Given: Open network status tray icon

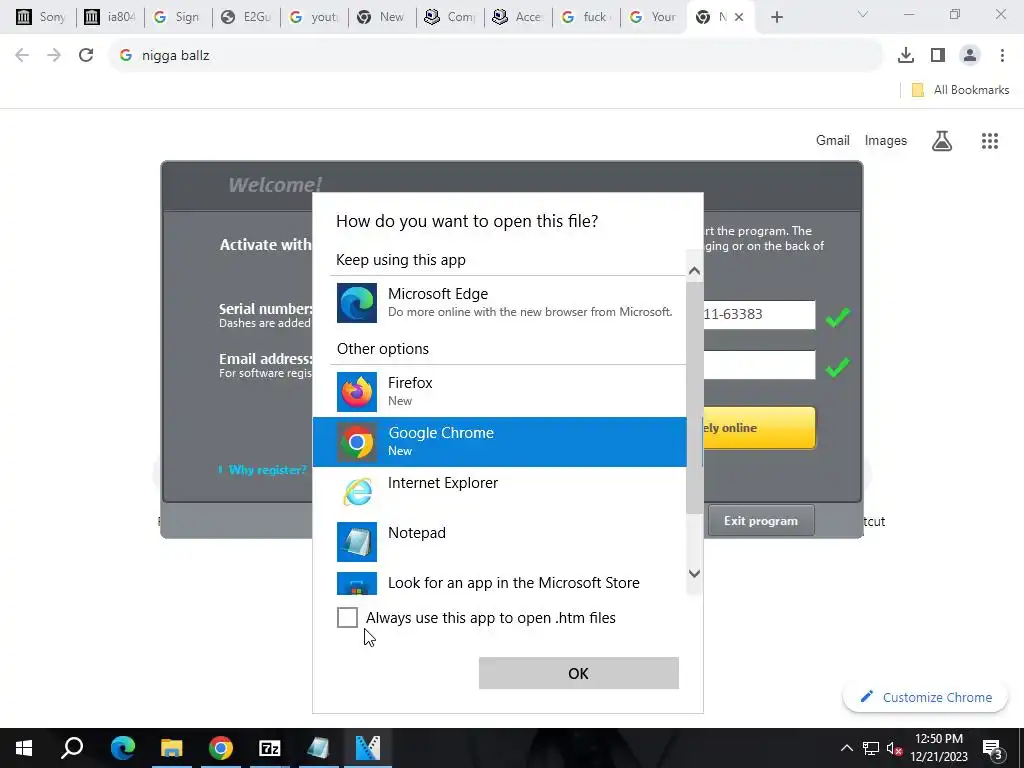Looking at the screenshot, I should [x=871, y=748].
